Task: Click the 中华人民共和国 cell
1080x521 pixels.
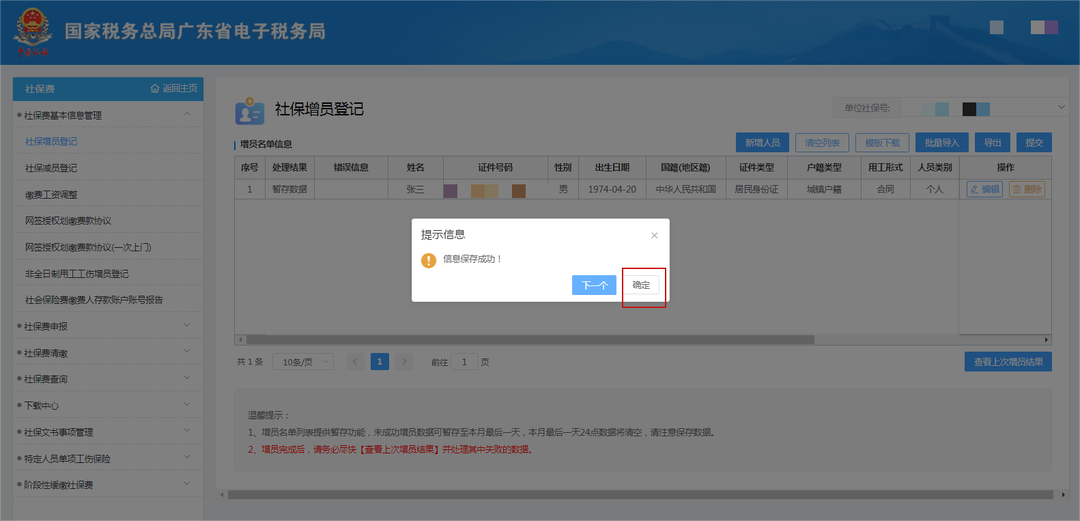Action: point(686,189)
